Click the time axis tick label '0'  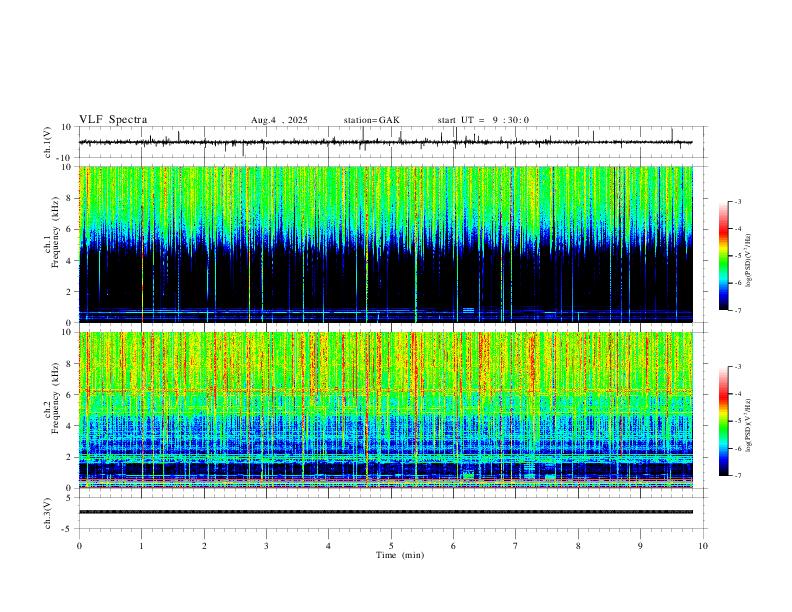pos(79,546)
